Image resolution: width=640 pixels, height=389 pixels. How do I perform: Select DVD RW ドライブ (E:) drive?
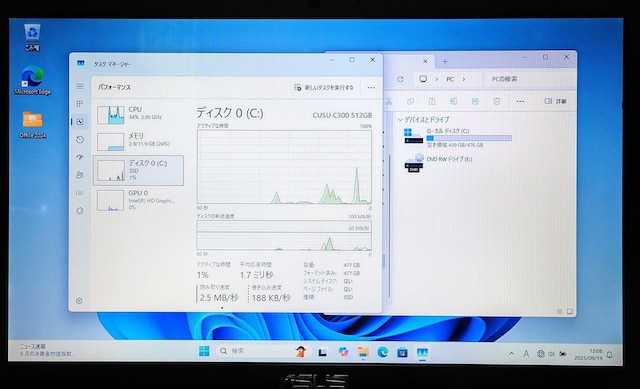(x=438, y=163)
